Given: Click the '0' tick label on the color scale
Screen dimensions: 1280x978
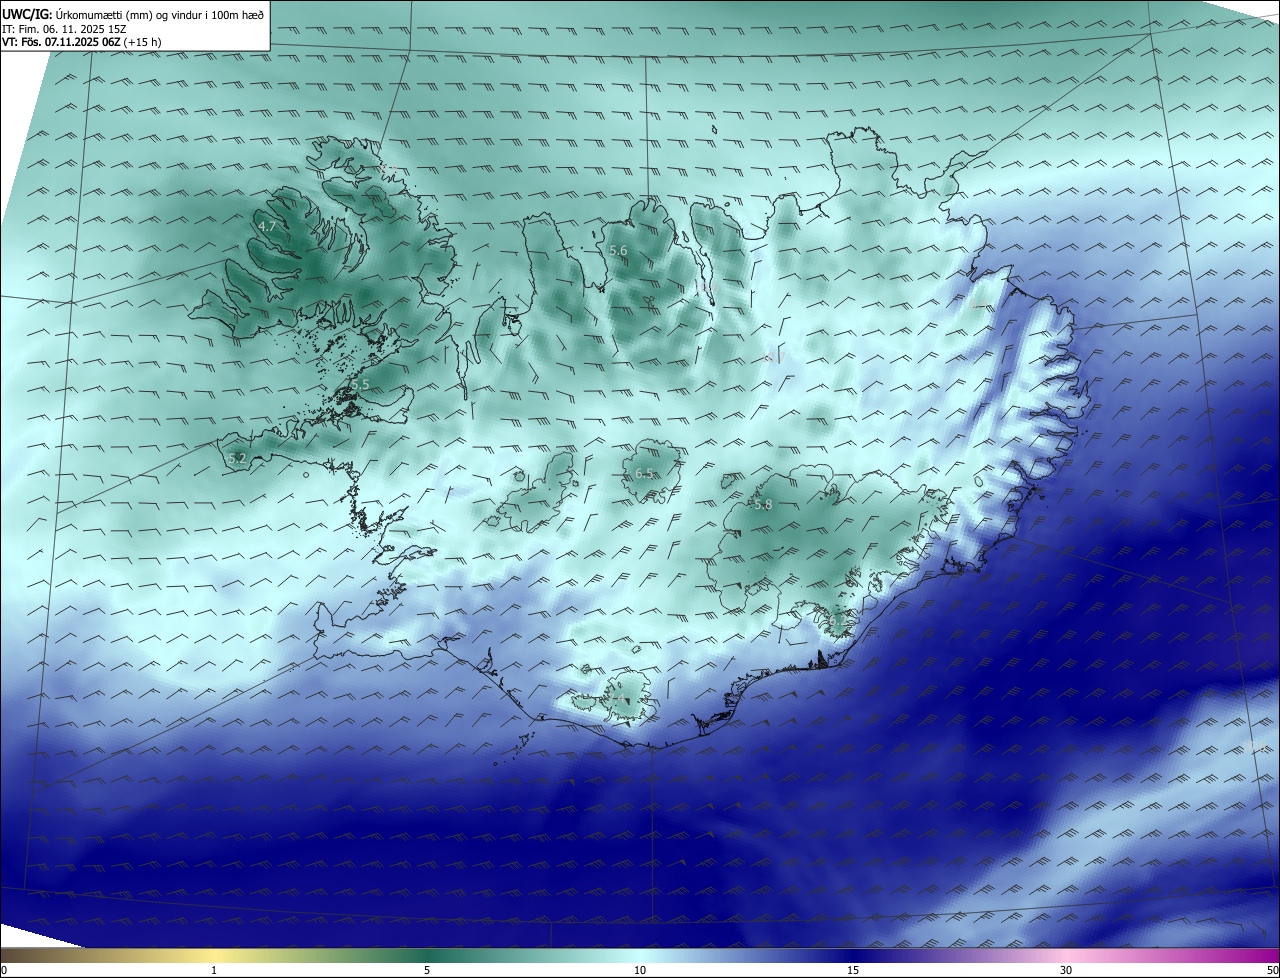Looking at the screenshot, I should 3,970.
